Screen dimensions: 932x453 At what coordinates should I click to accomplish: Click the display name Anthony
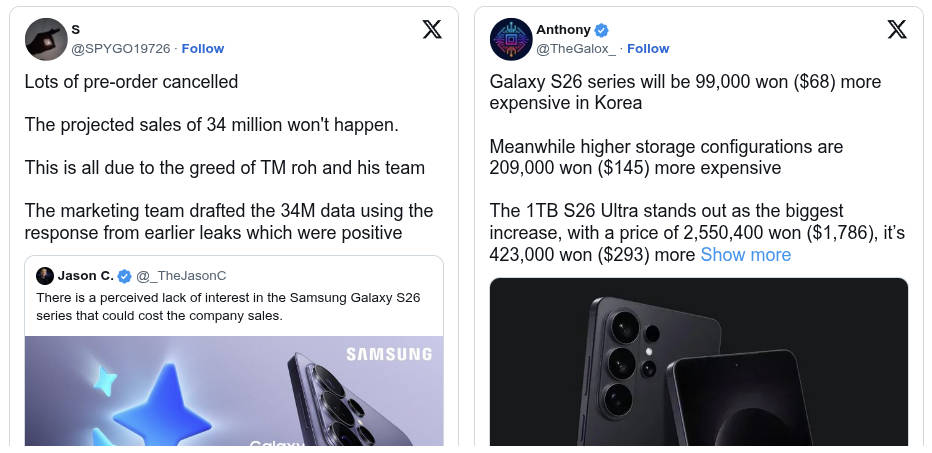(x=563, y=30)
